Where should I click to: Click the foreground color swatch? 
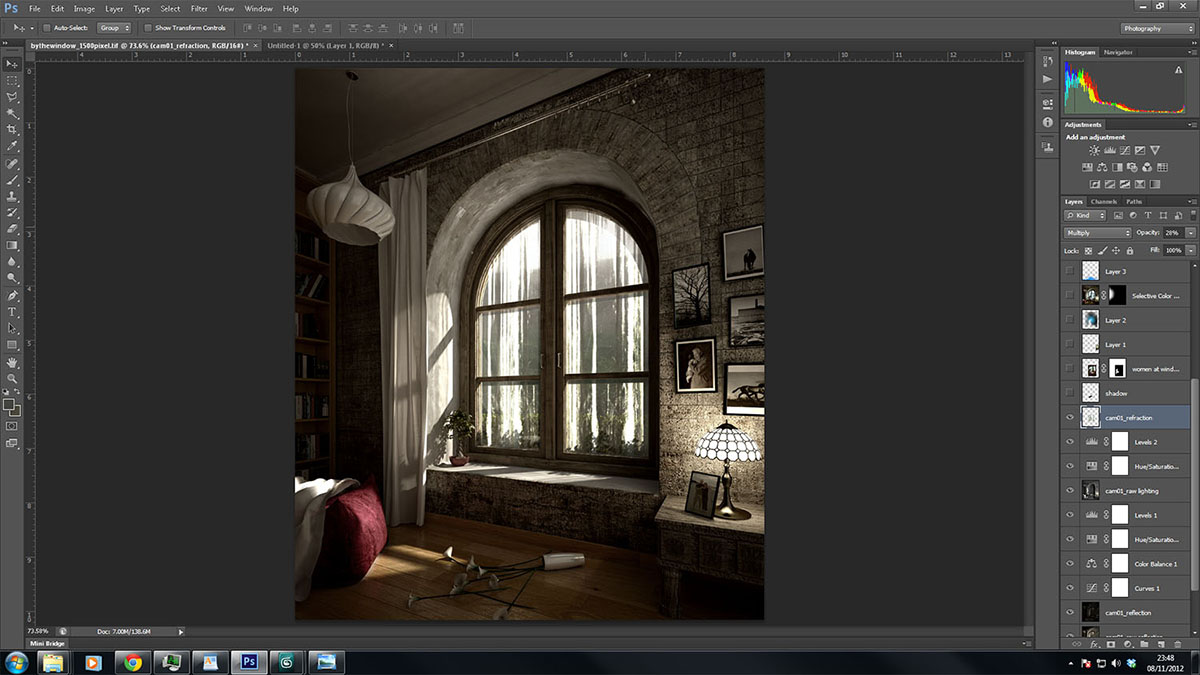(9, 405)
